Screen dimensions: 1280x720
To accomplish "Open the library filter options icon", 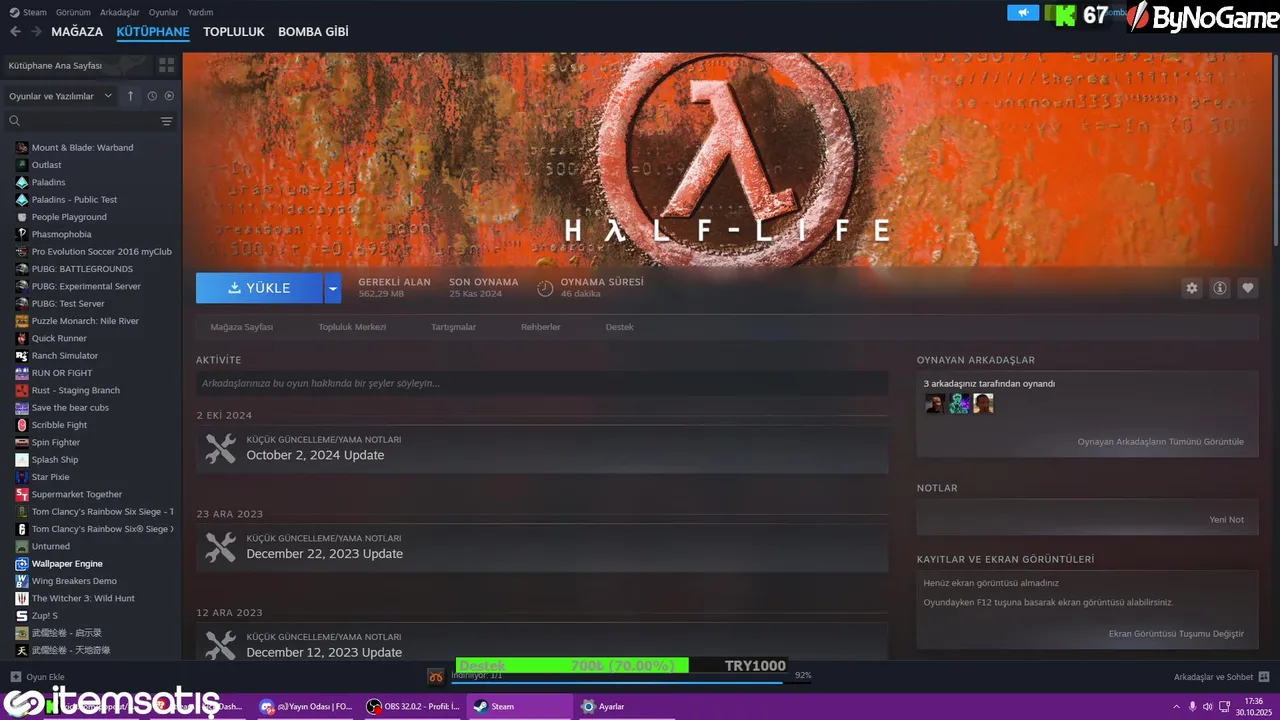I will 166,121.
